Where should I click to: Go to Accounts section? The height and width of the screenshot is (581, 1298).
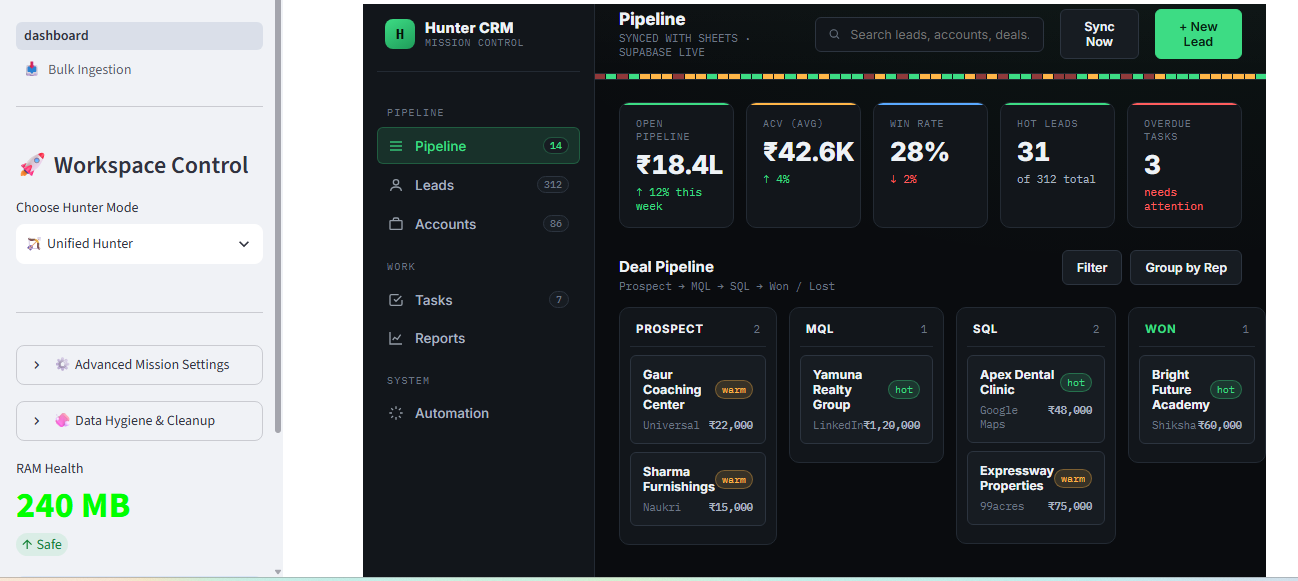point(478,224)
